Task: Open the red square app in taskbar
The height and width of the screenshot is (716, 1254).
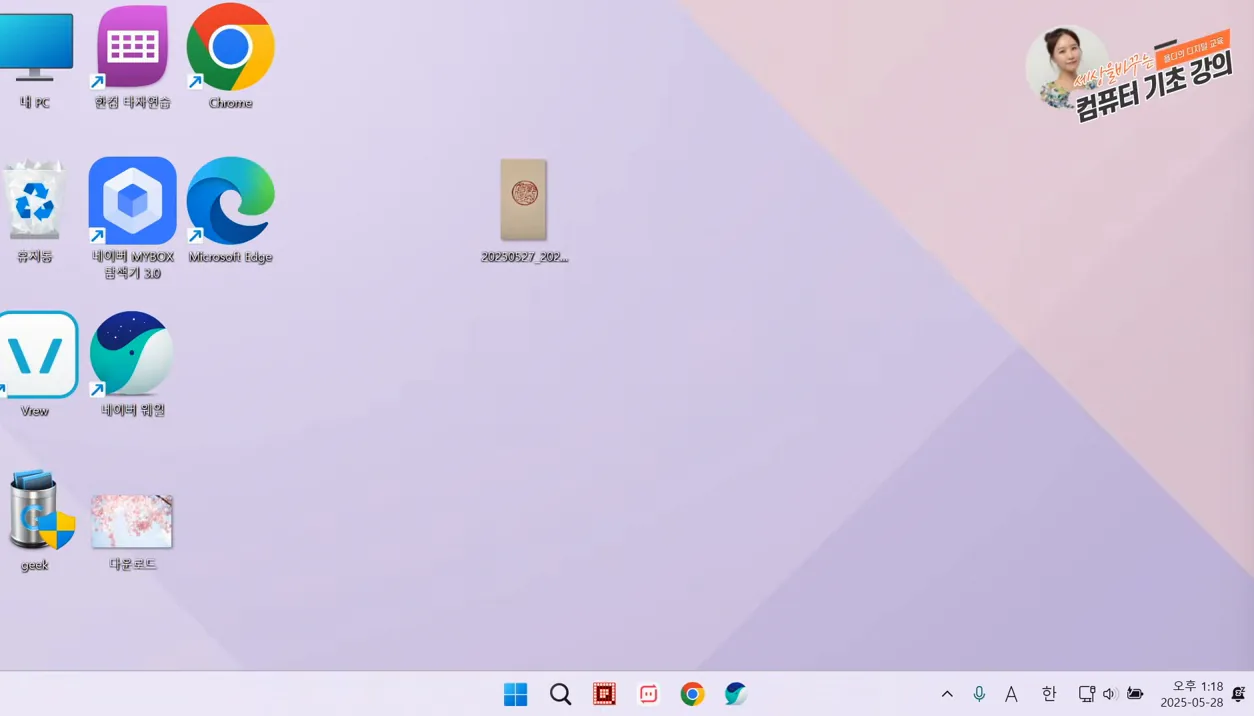Action: click(604, 694)
